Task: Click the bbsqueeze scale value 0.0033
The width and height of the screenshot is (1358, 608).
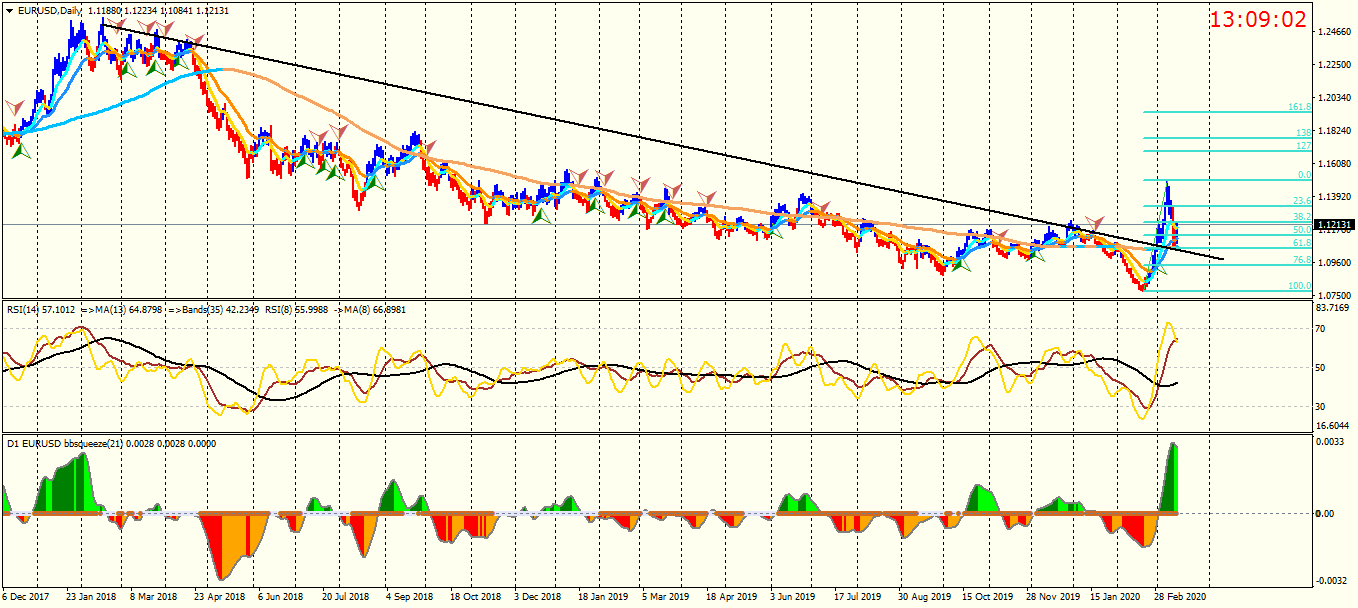Action: 1331,441
